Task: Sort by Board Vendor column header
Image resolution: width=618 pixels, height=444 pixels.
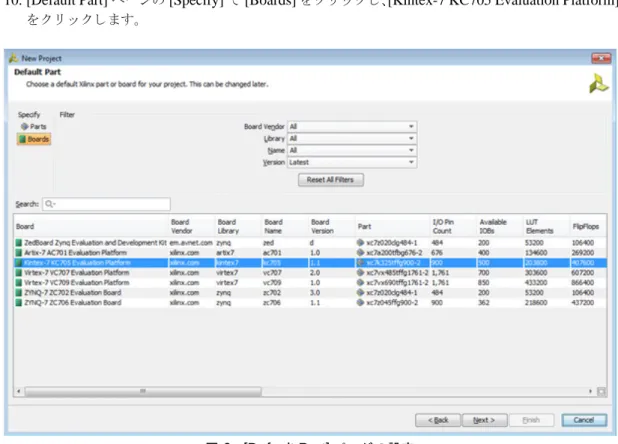Action: click(192, 227)
